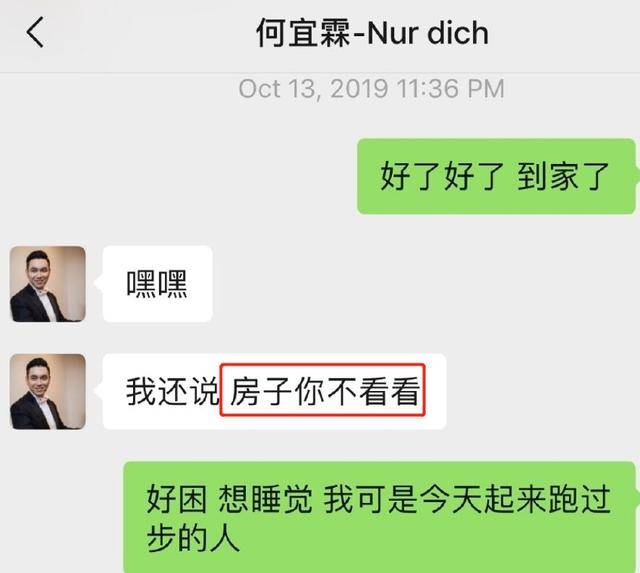Tap the words 我可是今天起来跑过 in last bubble
Image resolution: width=640 pixels, height=573 pixels.
click(x=467, y=499)
